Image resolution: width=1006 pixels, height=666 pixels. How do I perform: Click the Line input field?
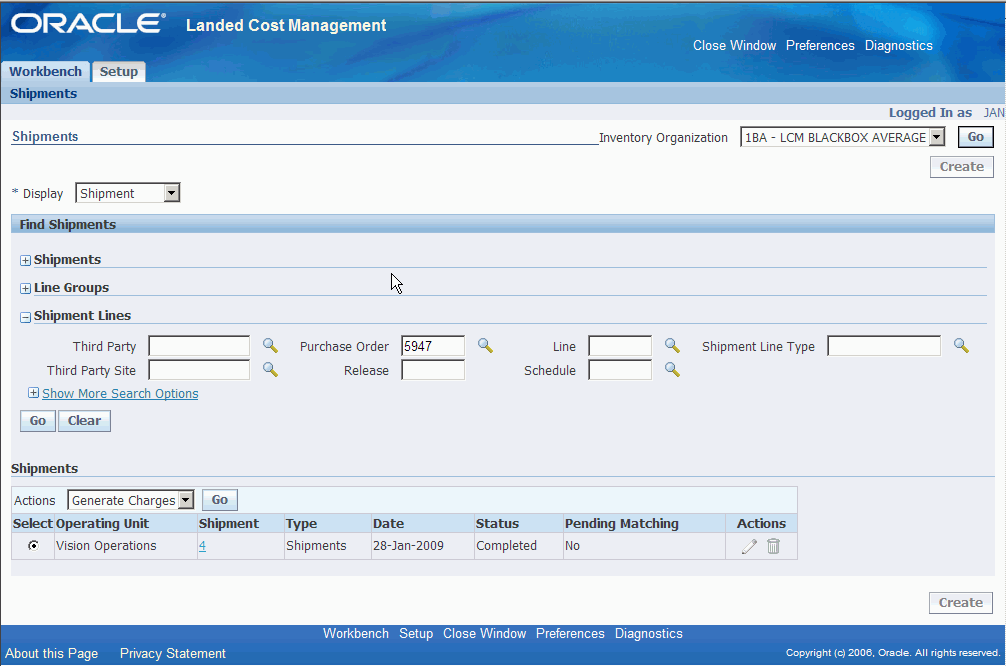point(620,346)
